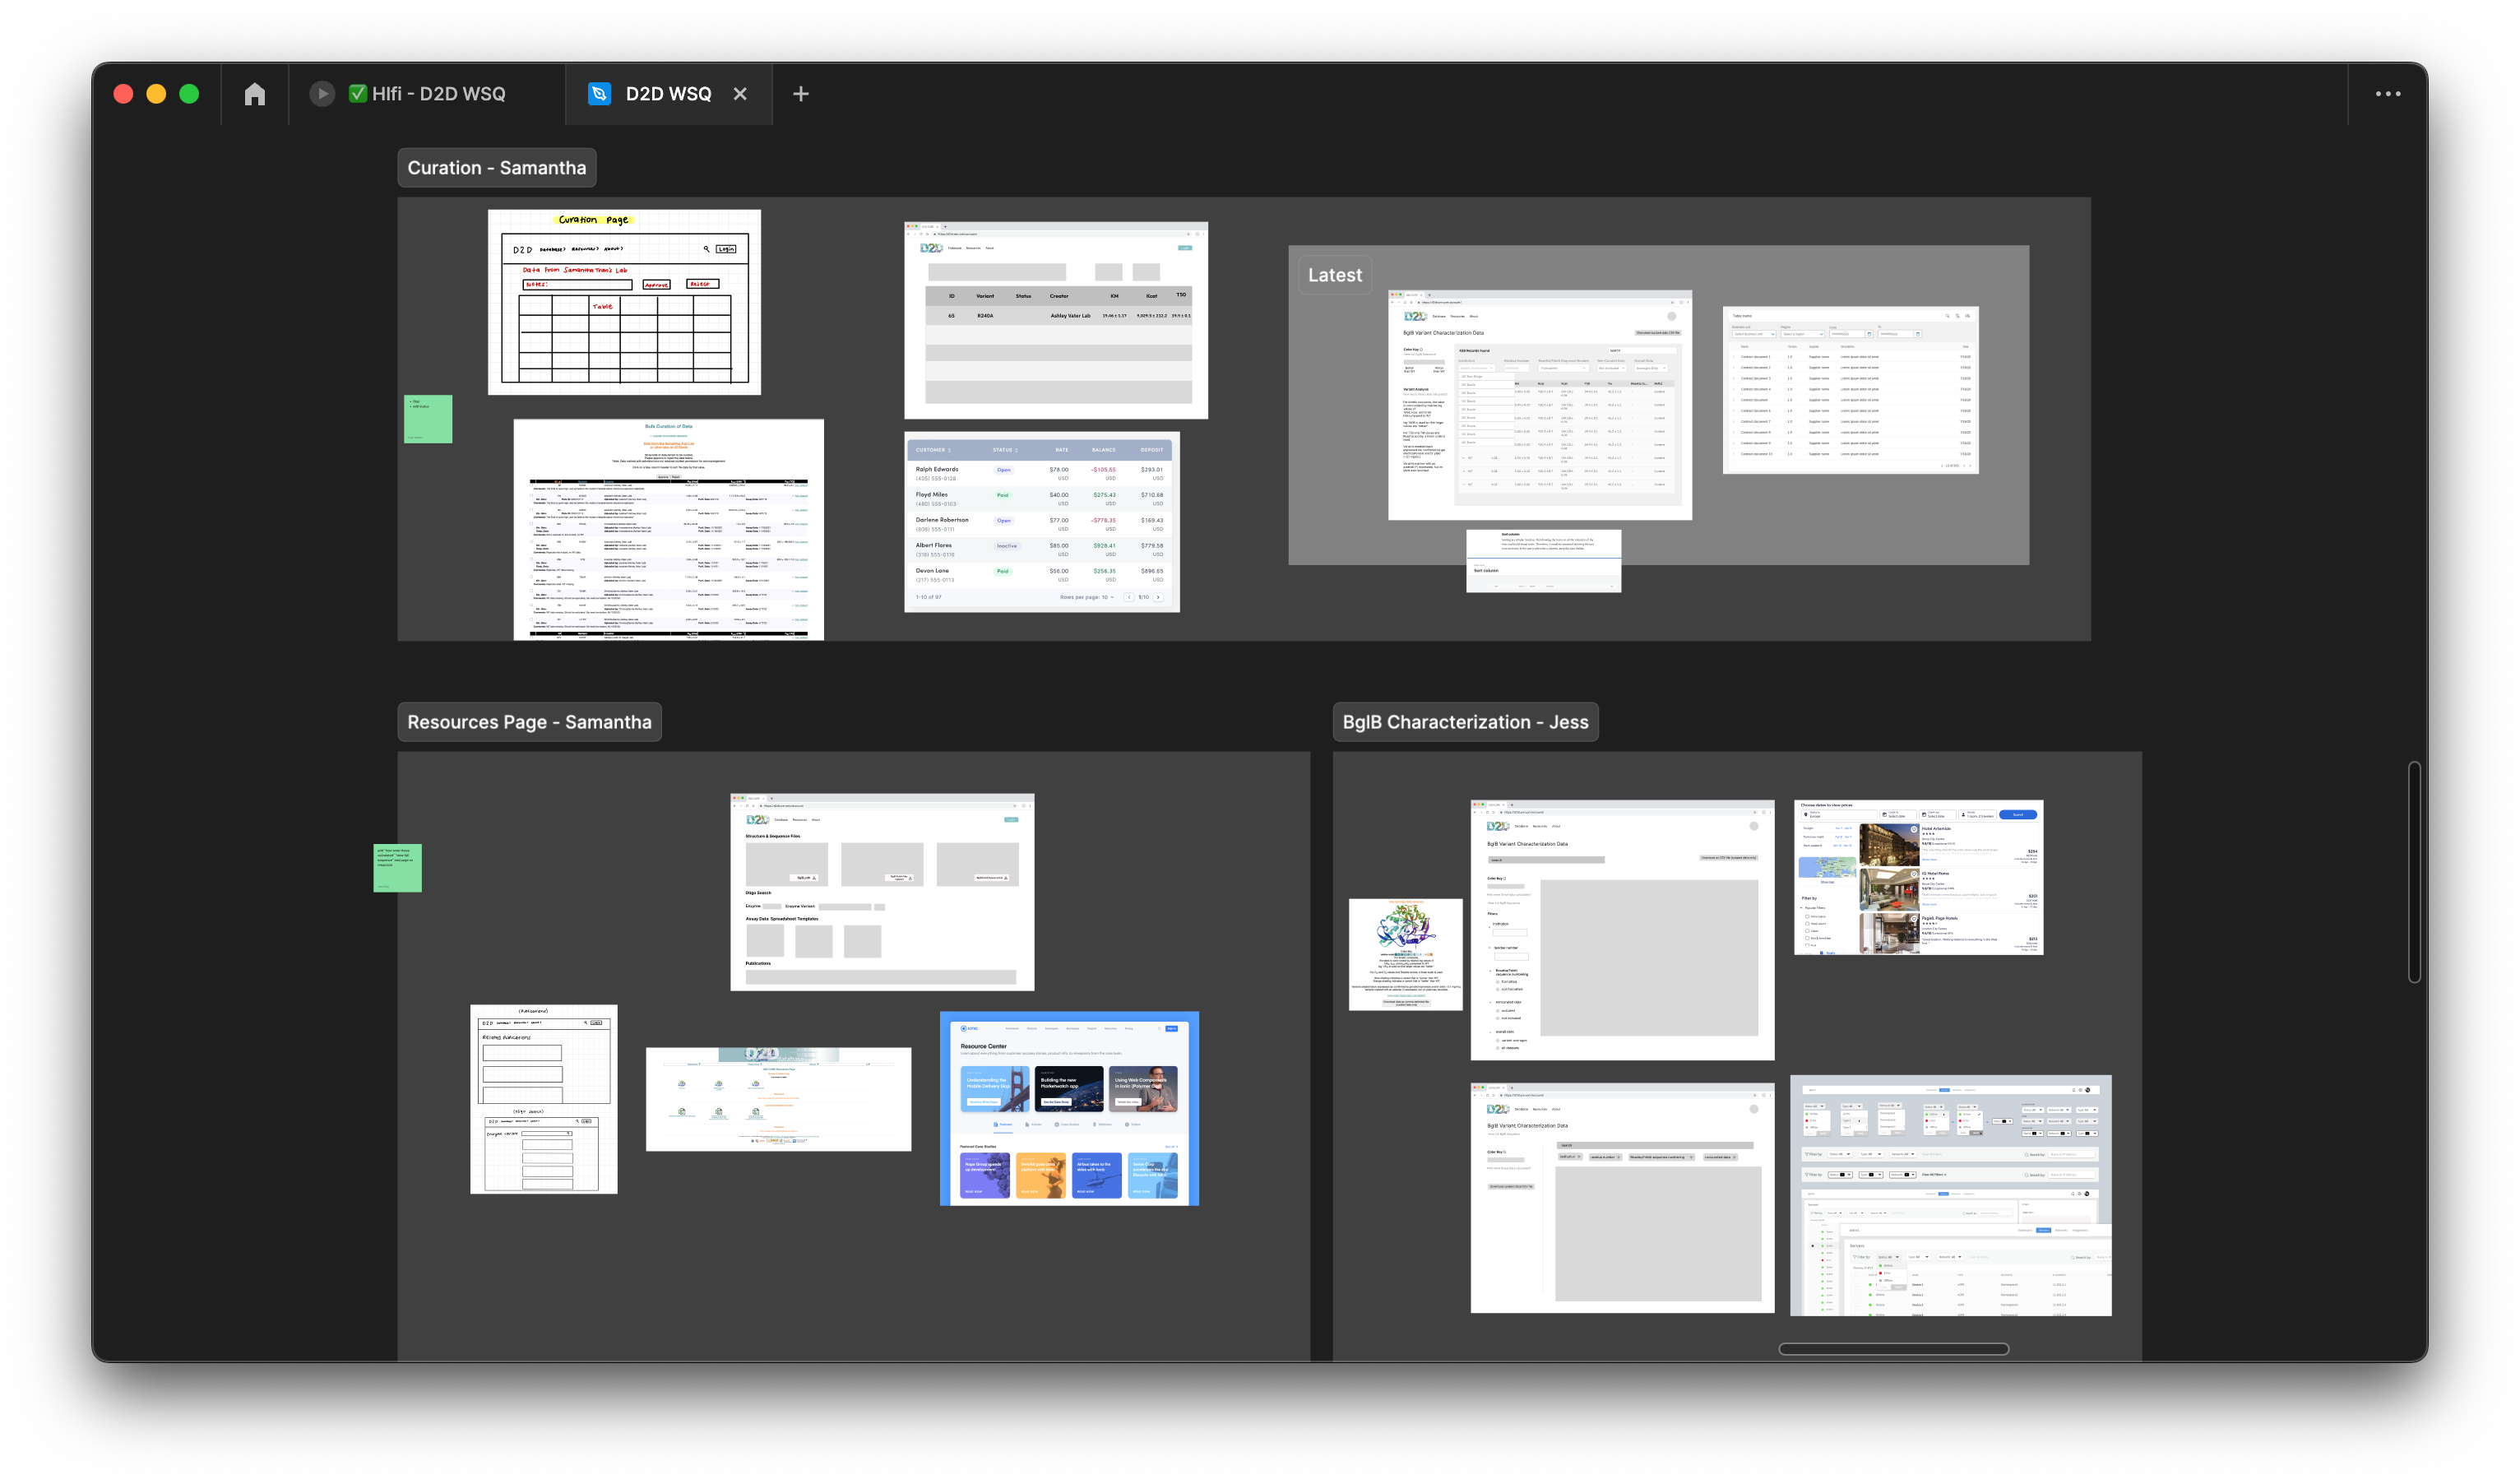Select the Curation - Samantha section label

(497, 168)
